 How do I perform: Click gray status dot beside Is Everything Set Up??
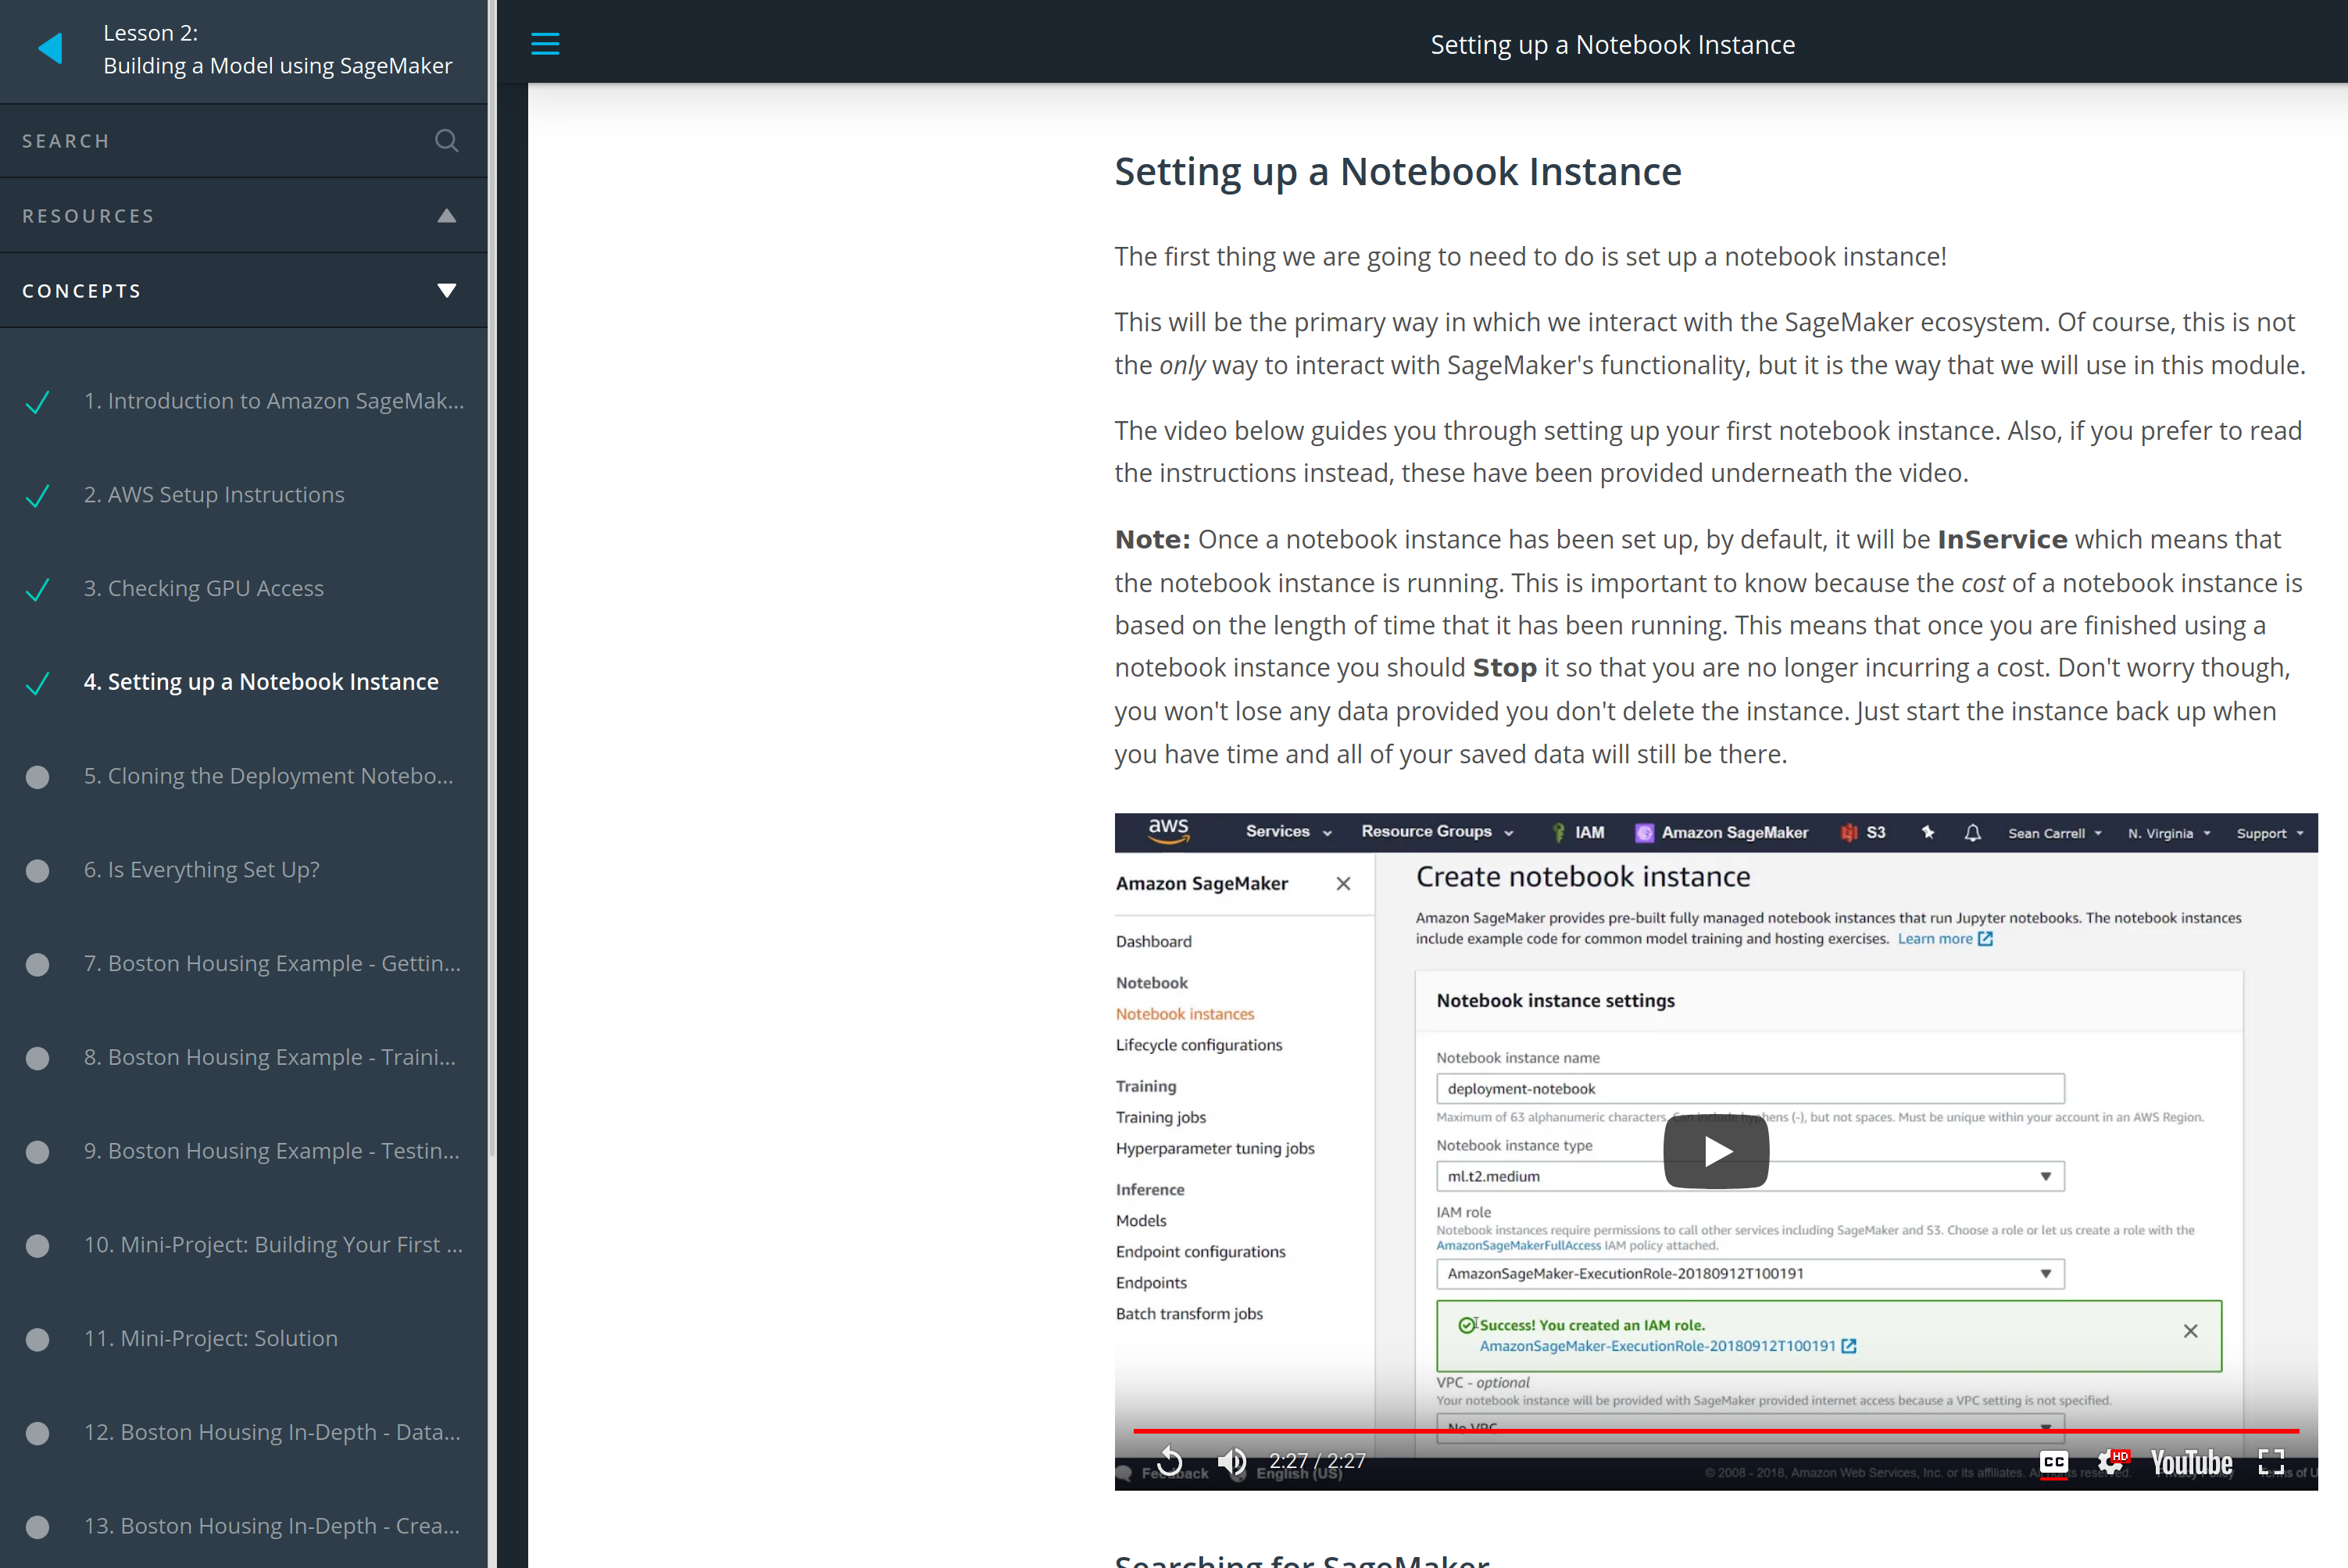point(37,871)
